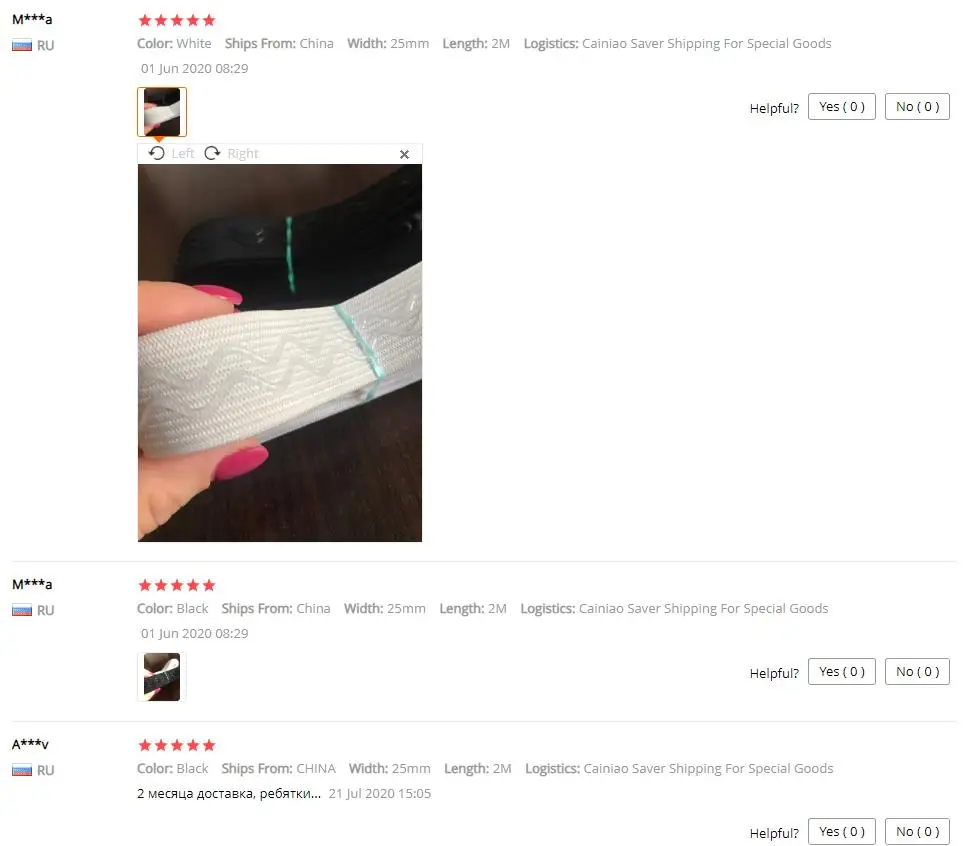The width and height of the screenshot is (966, 846).
Task: Click the five-star rating of first review
Action: coord(177,20)
